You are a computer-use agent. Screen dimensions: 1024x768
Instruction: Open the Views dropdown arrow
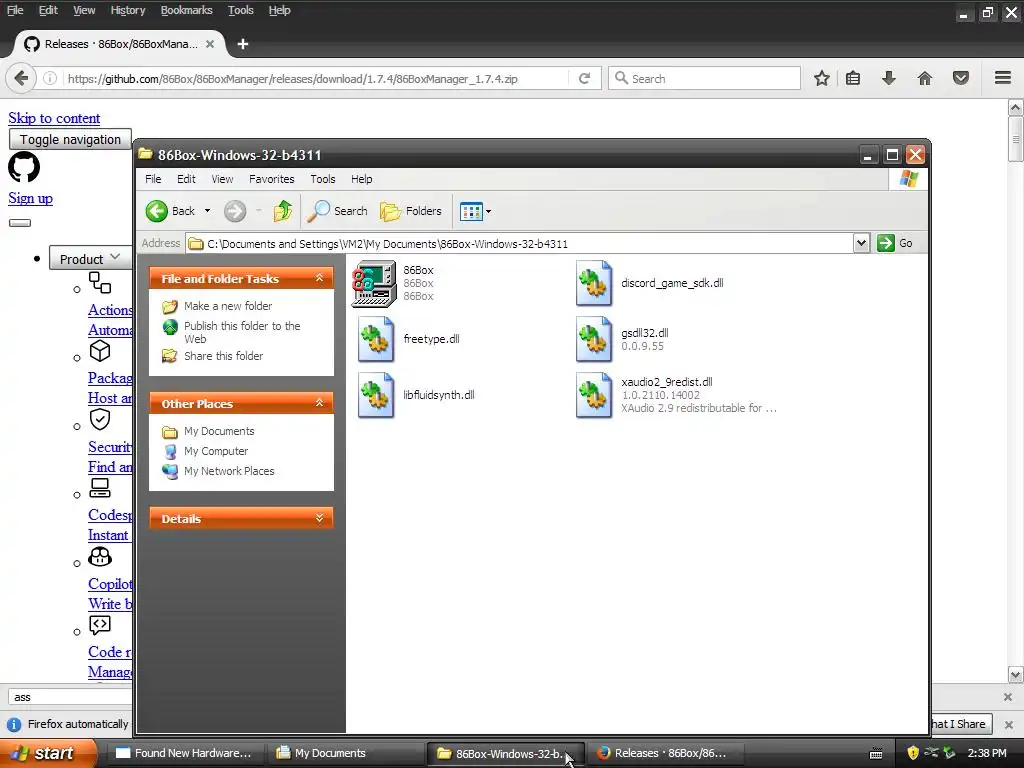tap(488, 211)
